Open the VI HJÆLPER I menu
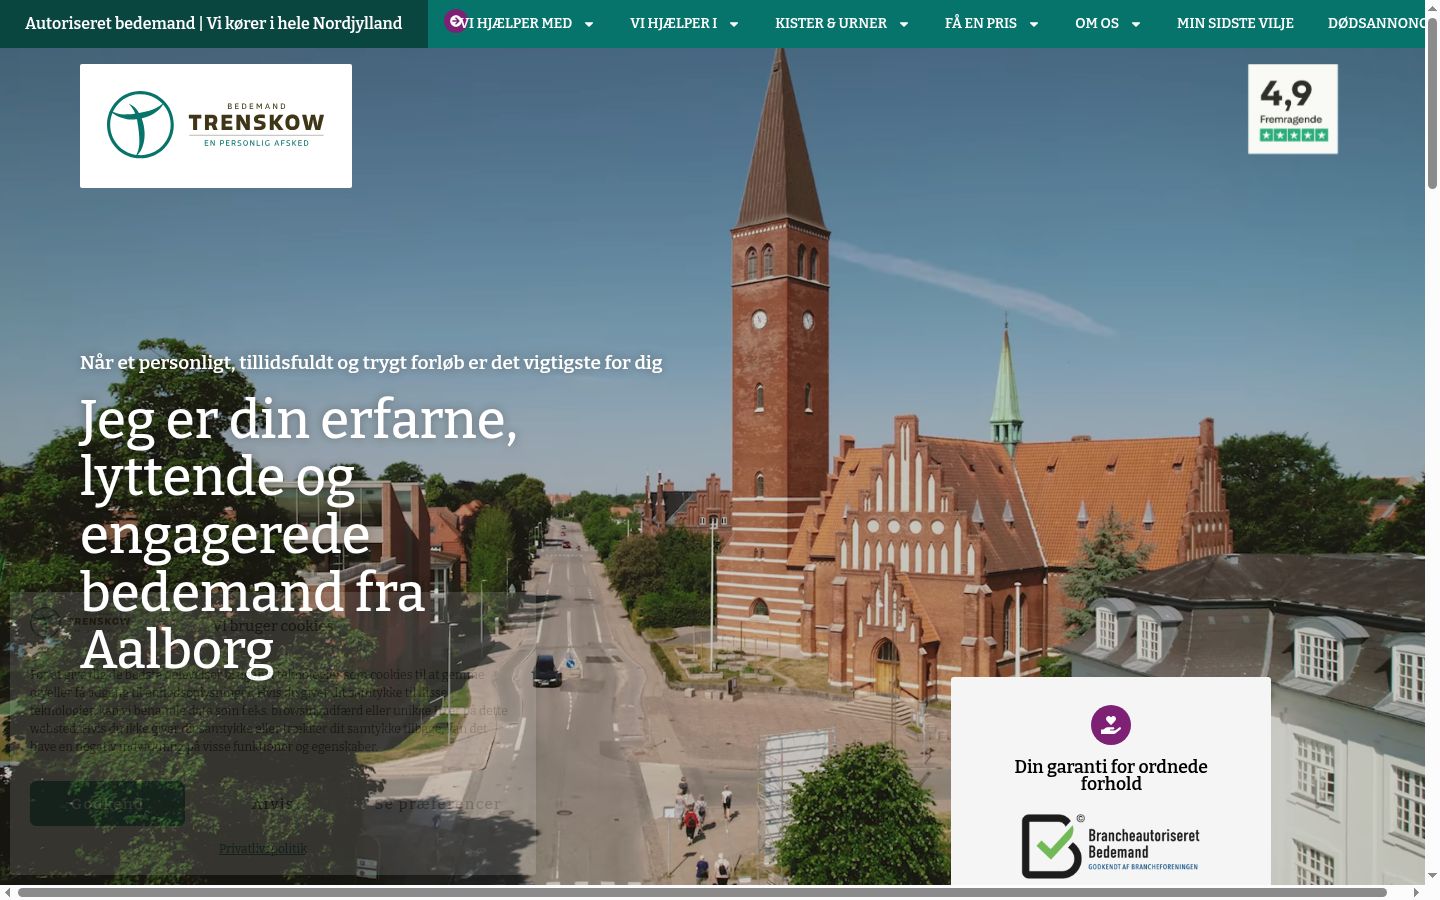1440x900 pixels. 674,23
